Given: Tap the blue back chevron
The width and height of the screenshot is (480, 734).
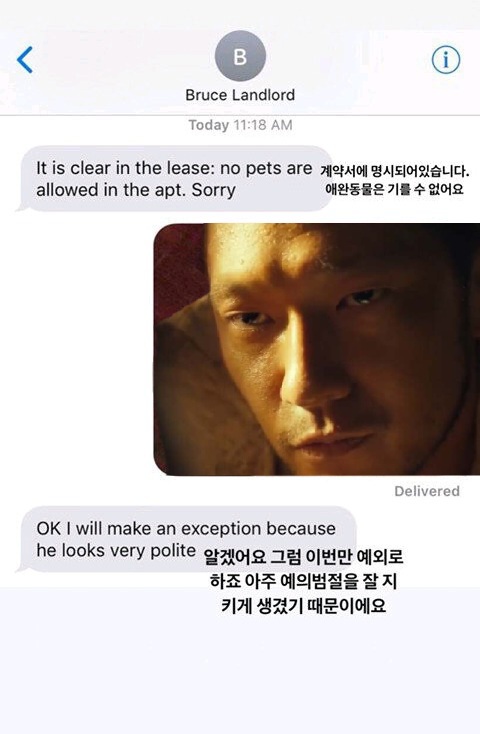Looking at the screenshot, I should click(25, 59).
